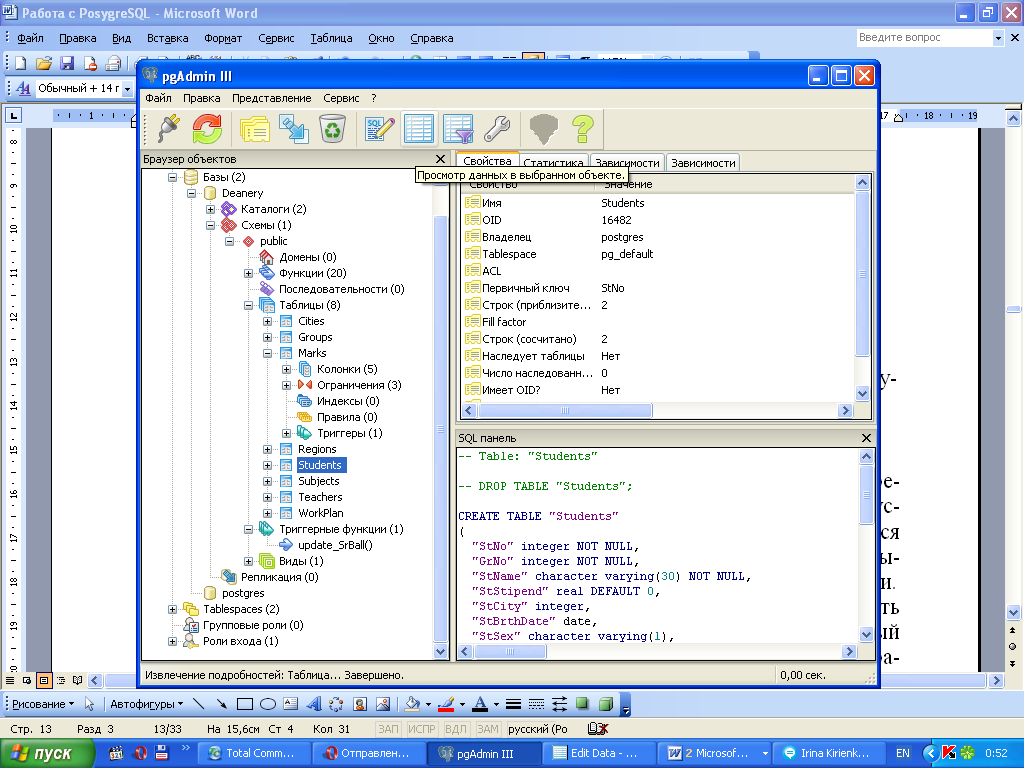Select the Arrow drawing tool
Viewport: 1024px width, 768px height.
(221, 704)
